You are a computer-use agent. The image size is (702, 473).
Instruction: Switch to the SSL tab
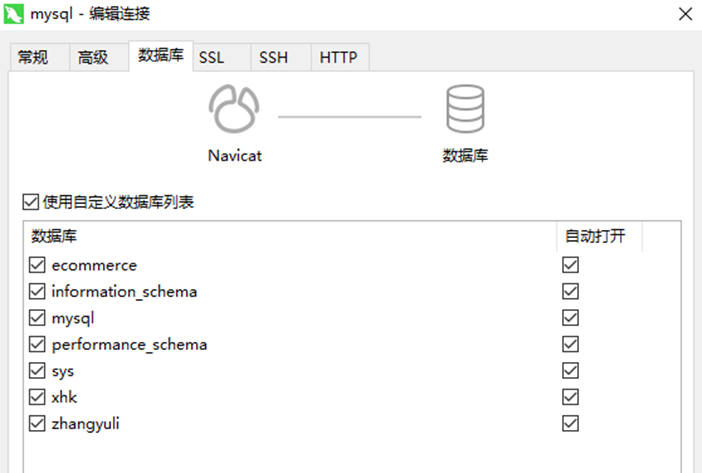pyautogui.click(x=211, y=58)
